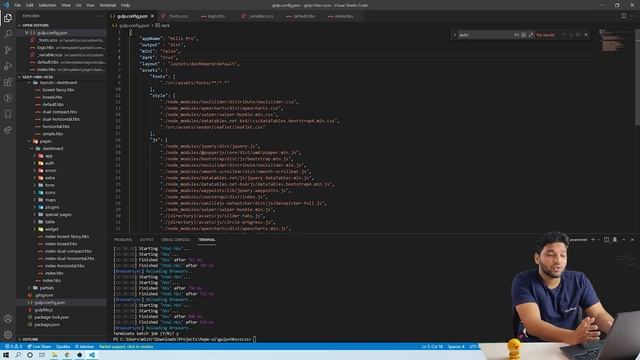Image resolution: width=640 pixels, height=360 pixels.
Task: Open the Accounts menu icon
Action: [8, 318]
